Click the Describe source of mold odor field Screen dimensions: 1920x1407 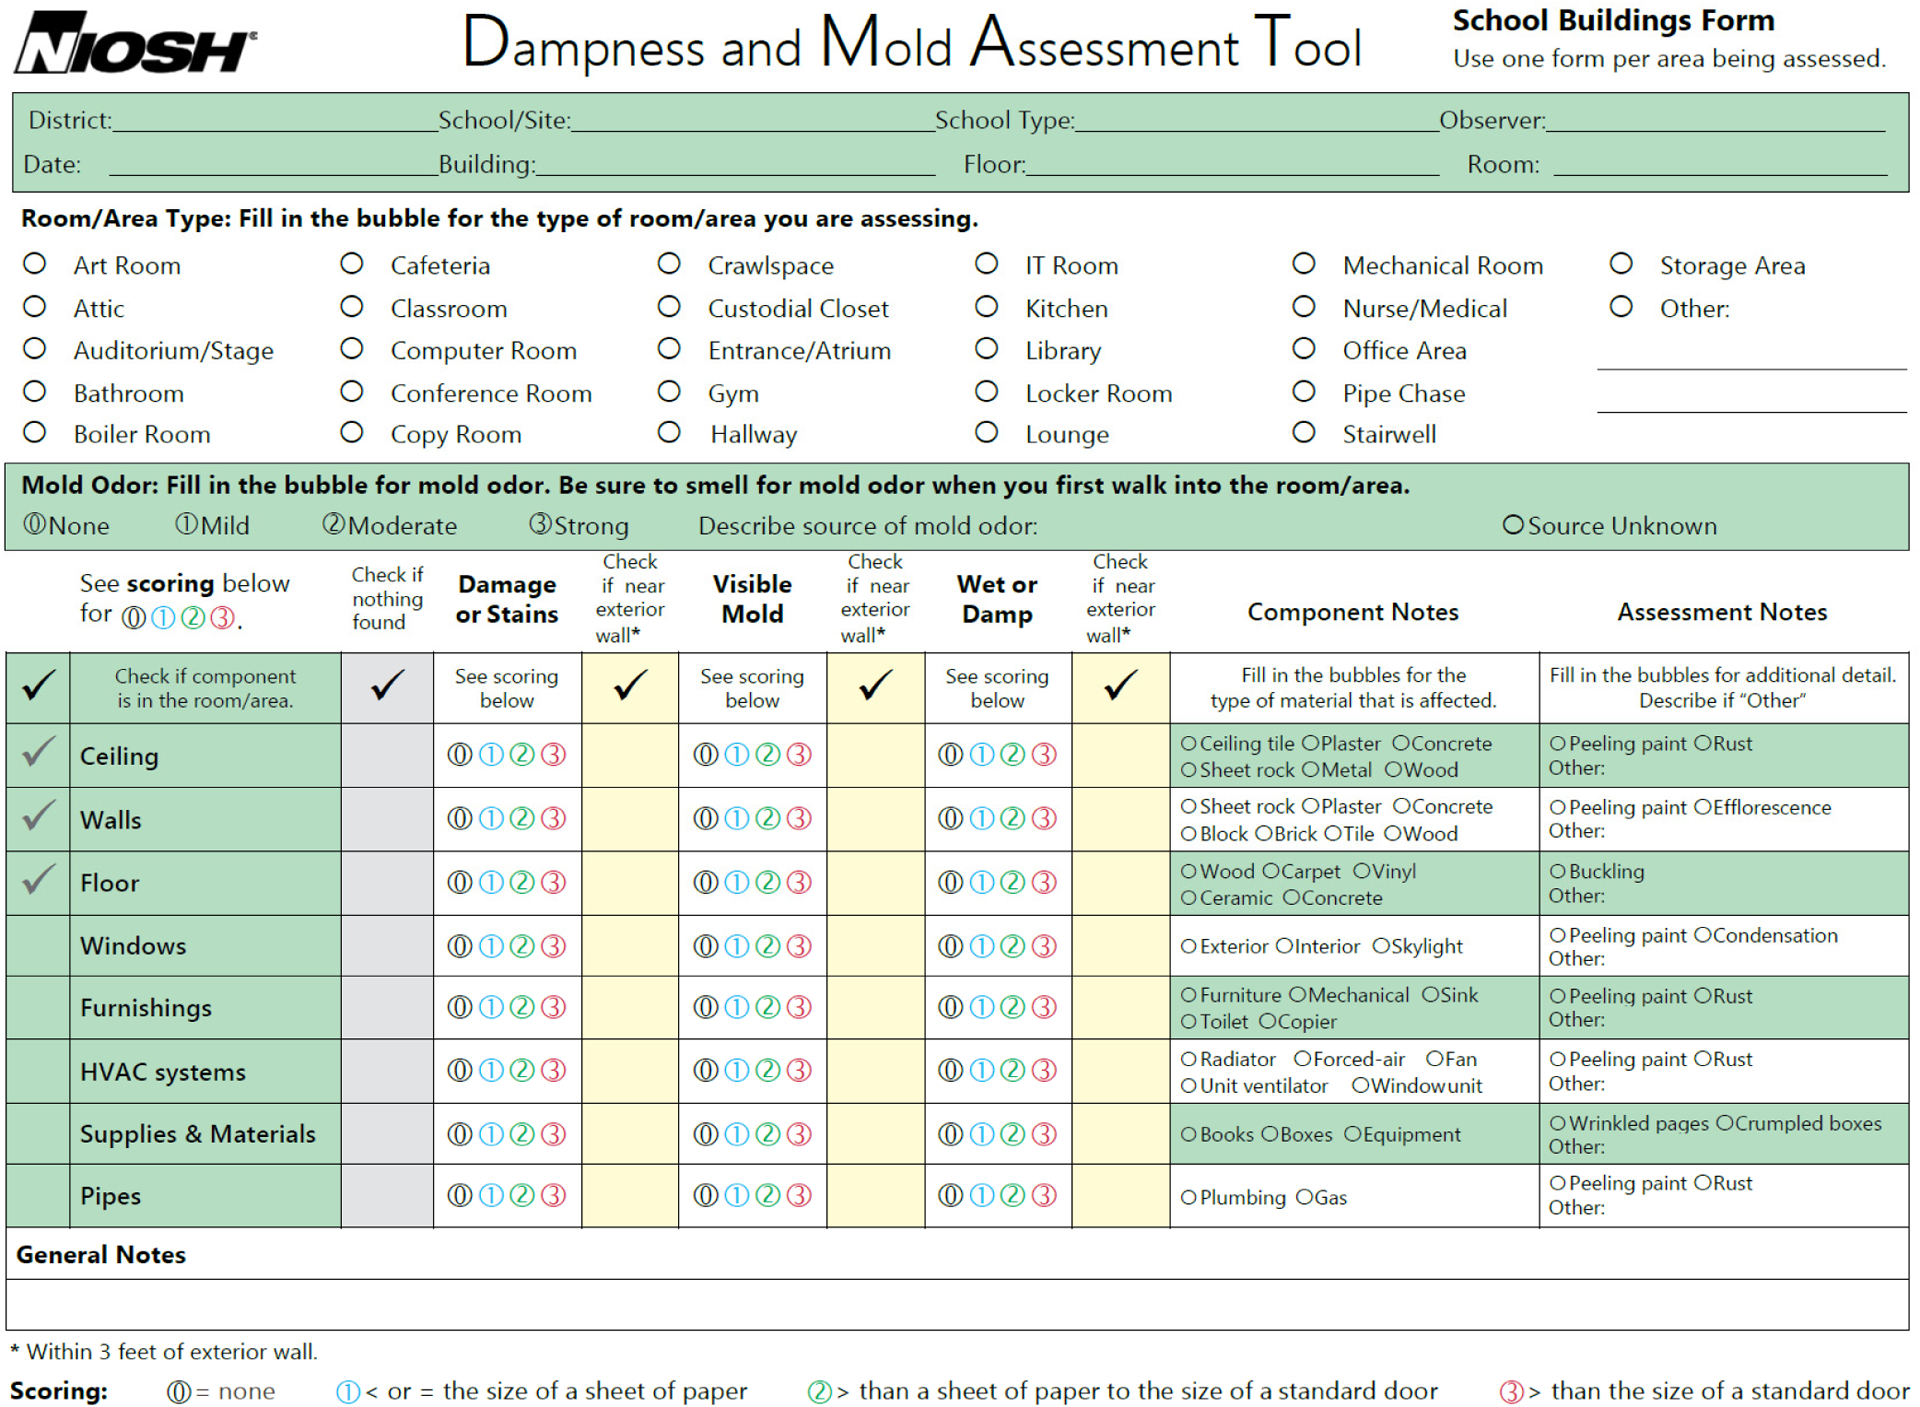coord(1268,526)
